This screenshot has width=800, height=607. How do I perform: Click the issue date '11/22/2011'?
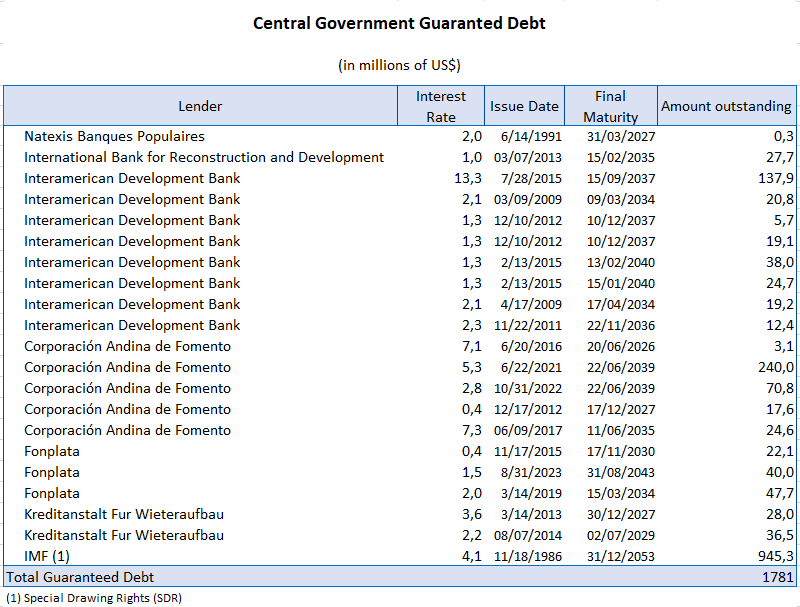point(528,325)
